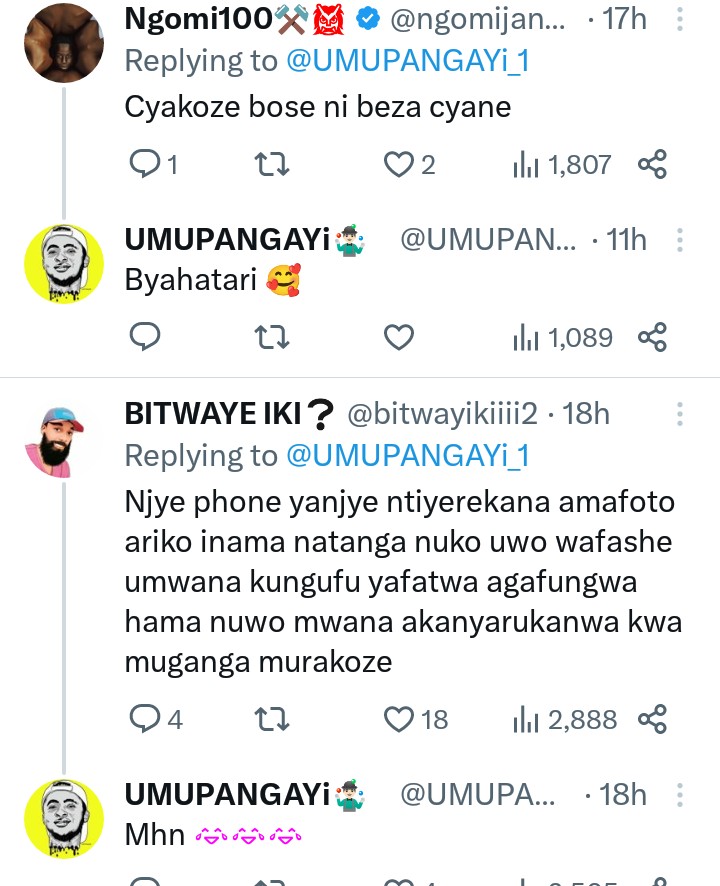Open BITWAYE IKI's profile avatar

click(x=63, y=440)
